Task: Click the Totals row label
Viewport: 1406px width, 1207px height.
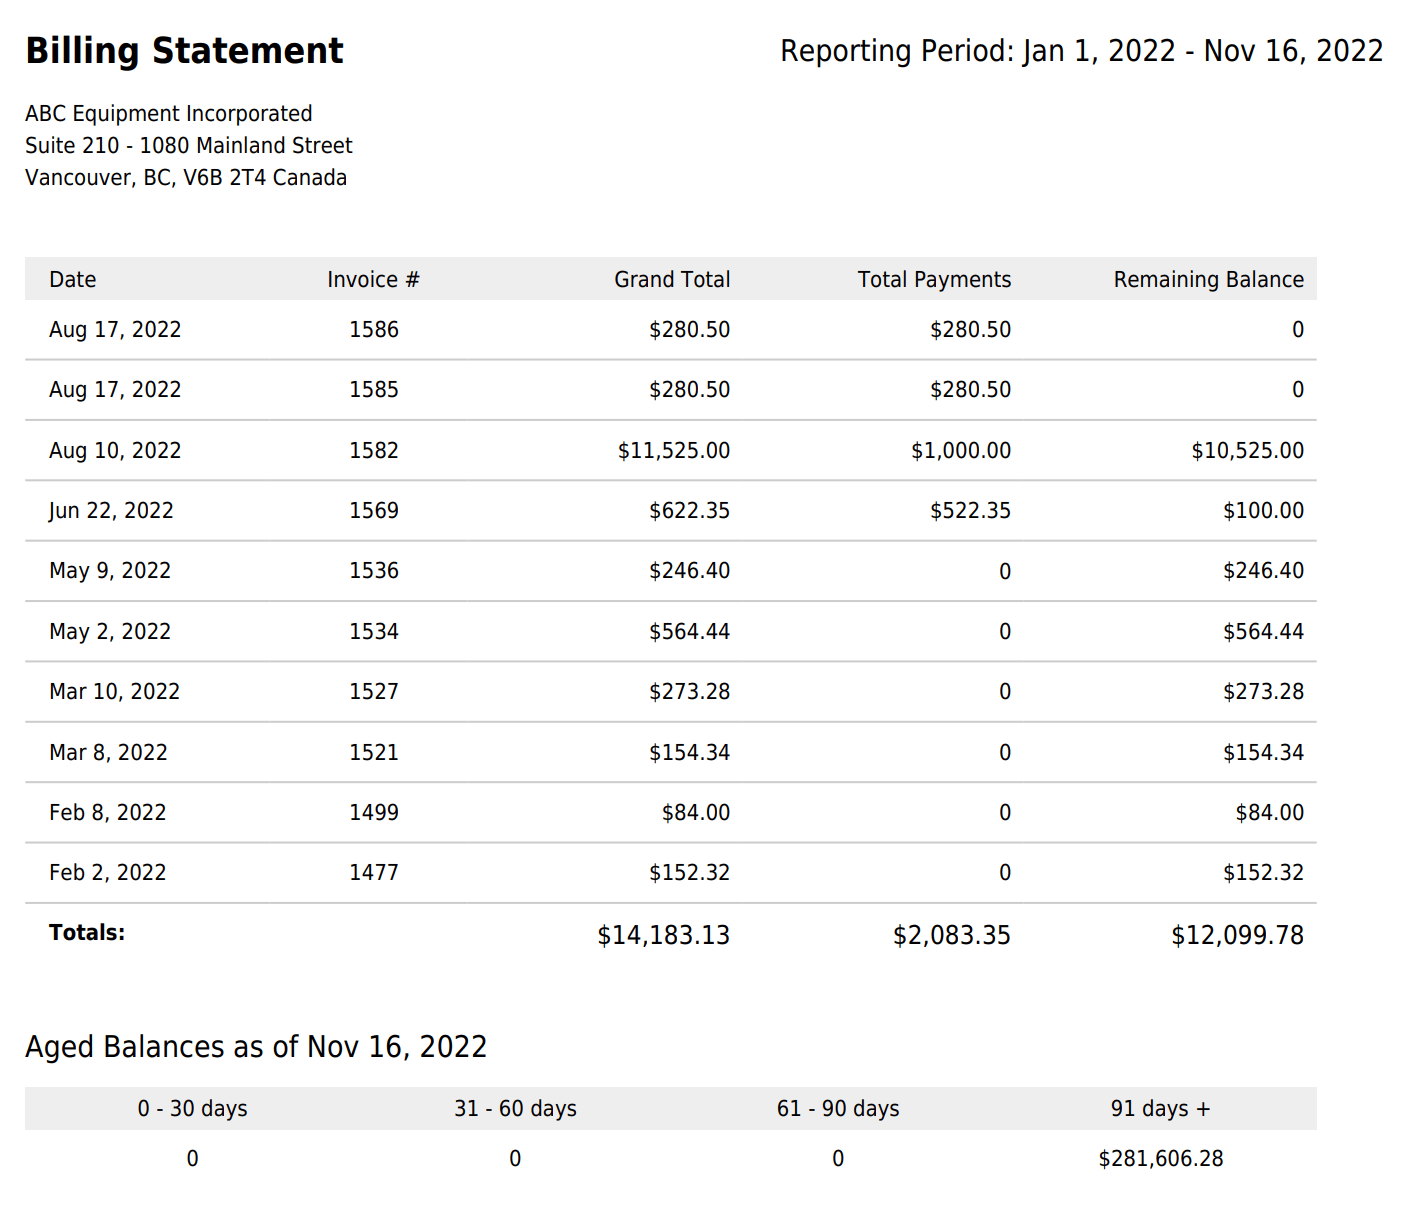Action: (x=87, y=933)
